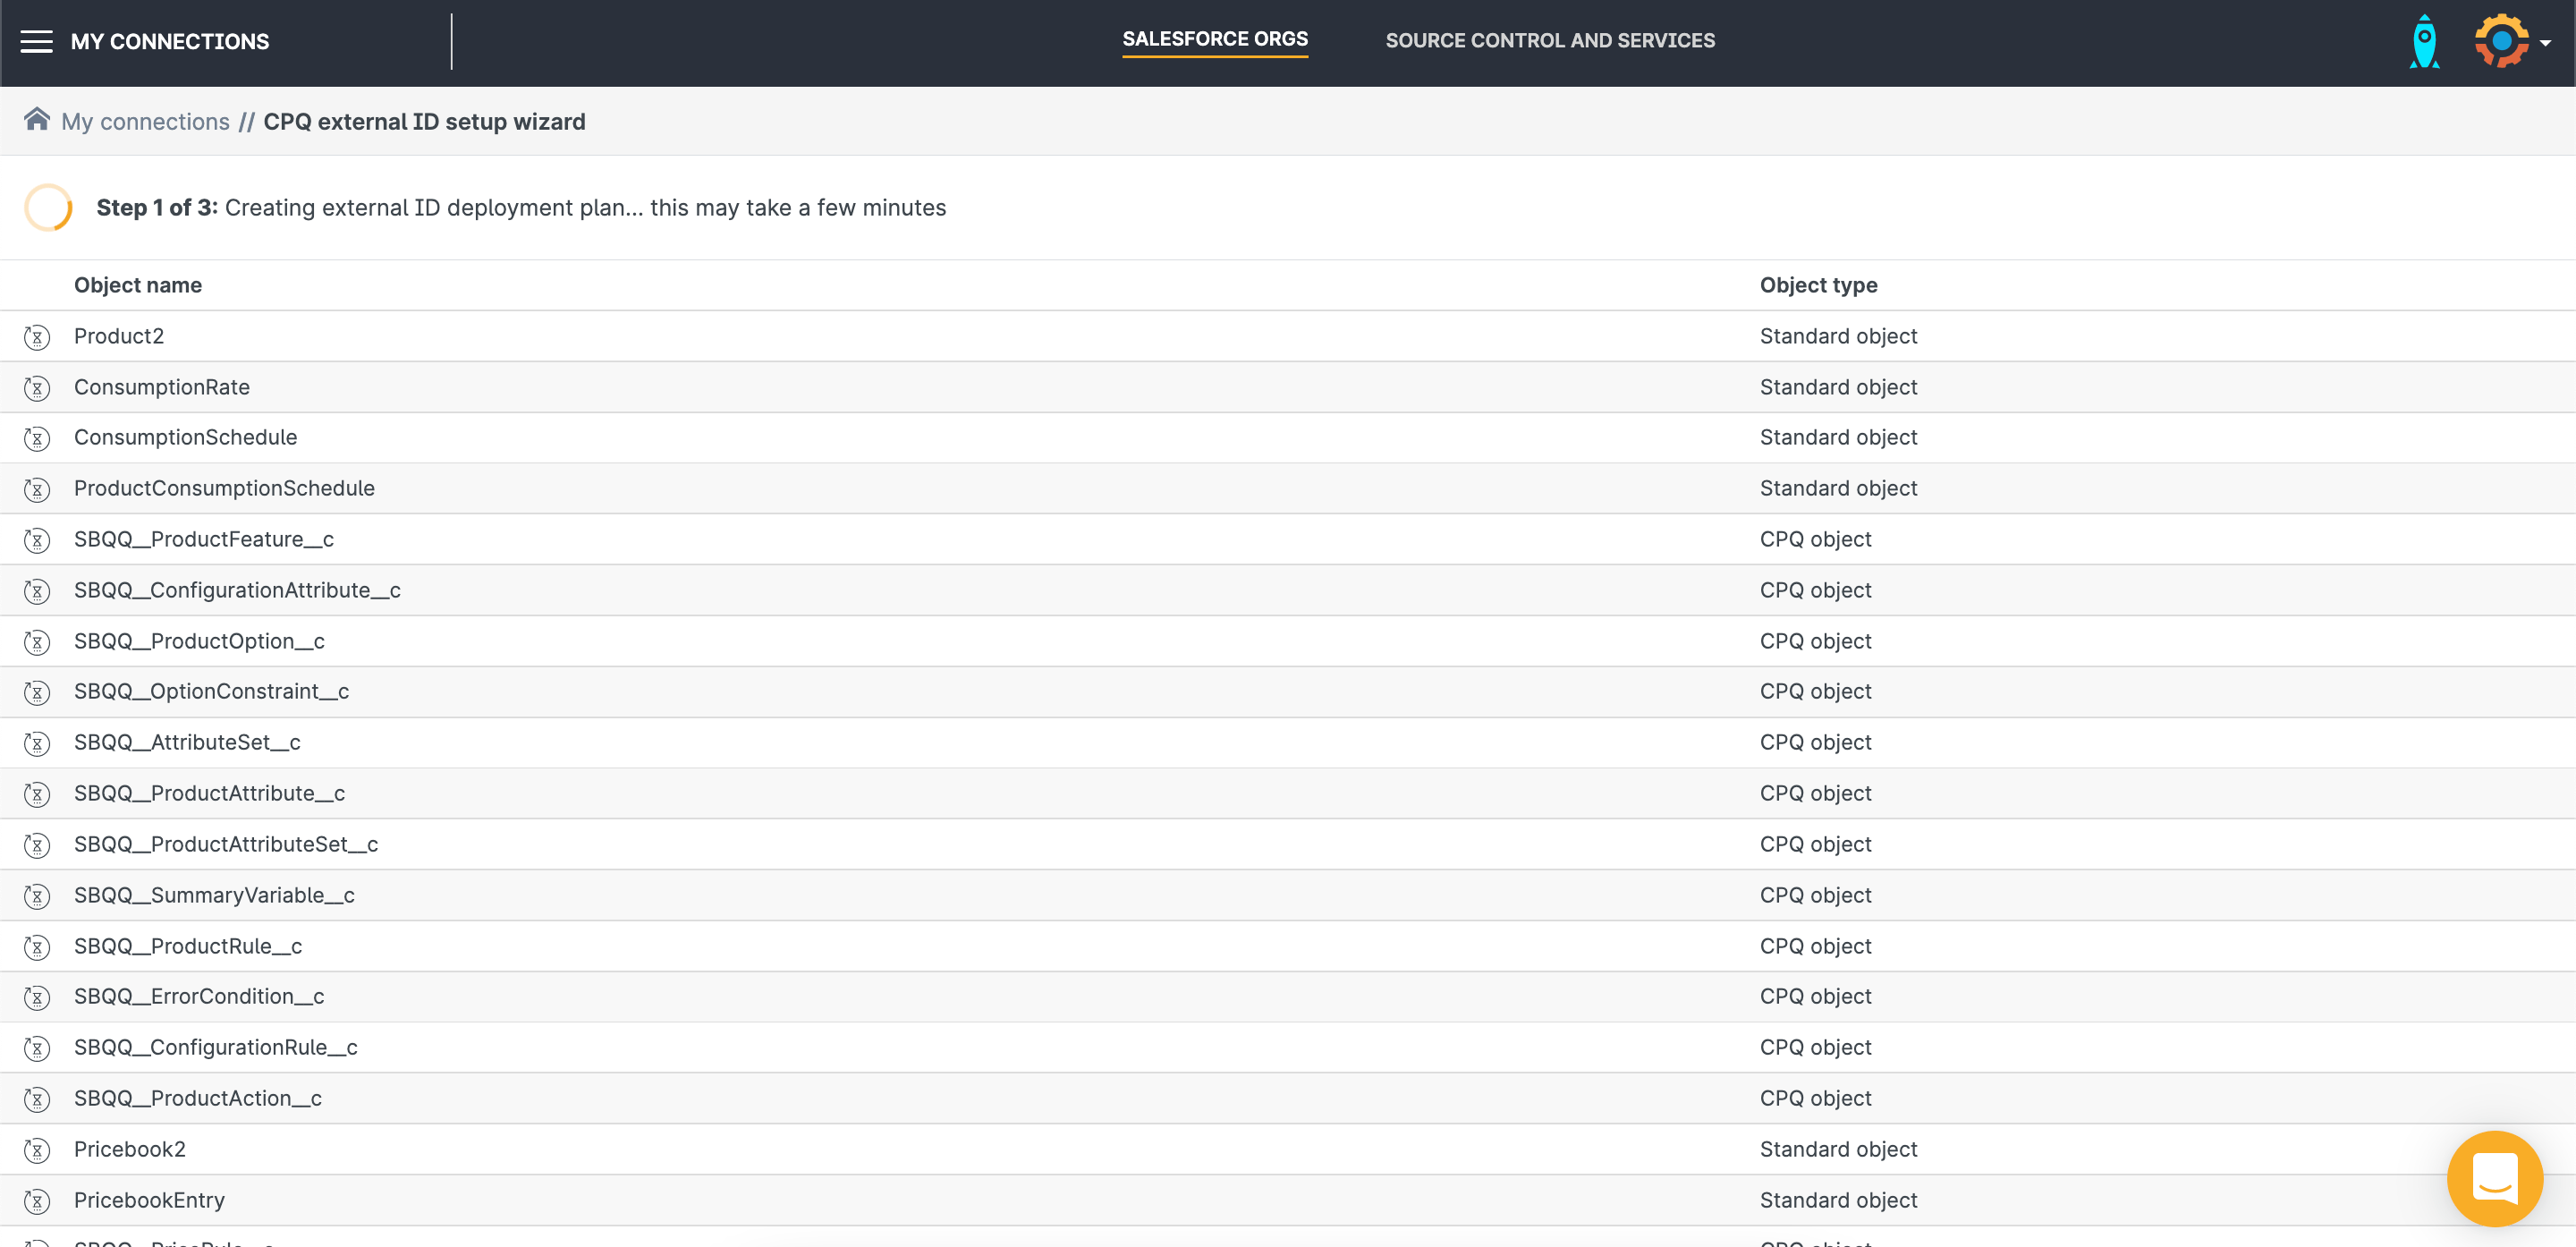
Task: Click the Object type column header
Action: (x=1822, y=284)
